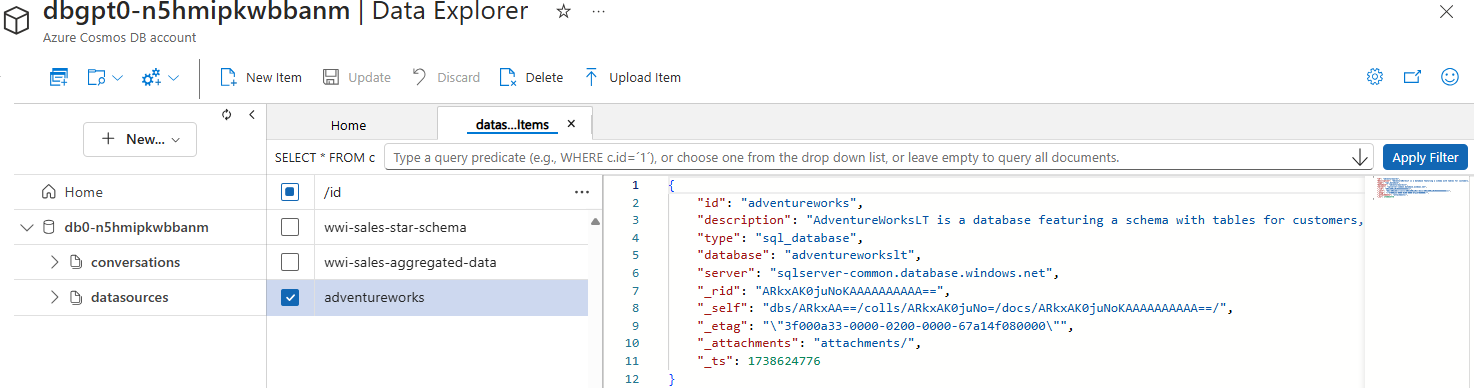Screen dimensions: 1474x388
Task: Click the container icon beside datasources
Action: pos(75,297)
